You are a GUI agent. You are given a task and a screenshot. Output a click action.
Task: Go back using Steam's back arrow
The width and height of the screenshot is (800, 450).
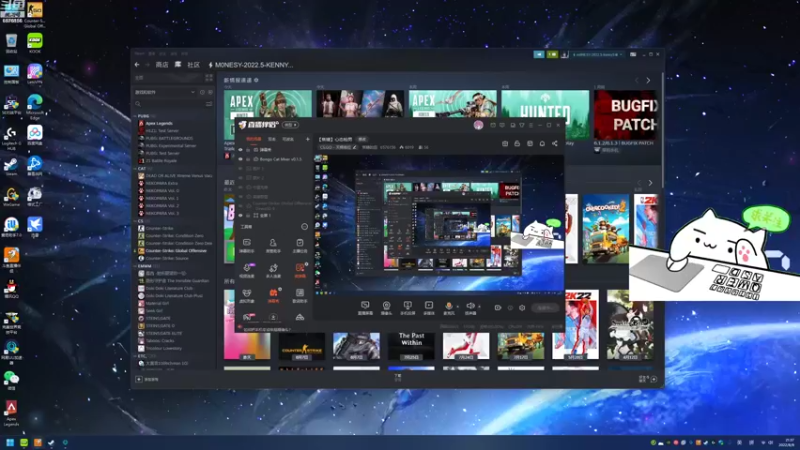137,65
